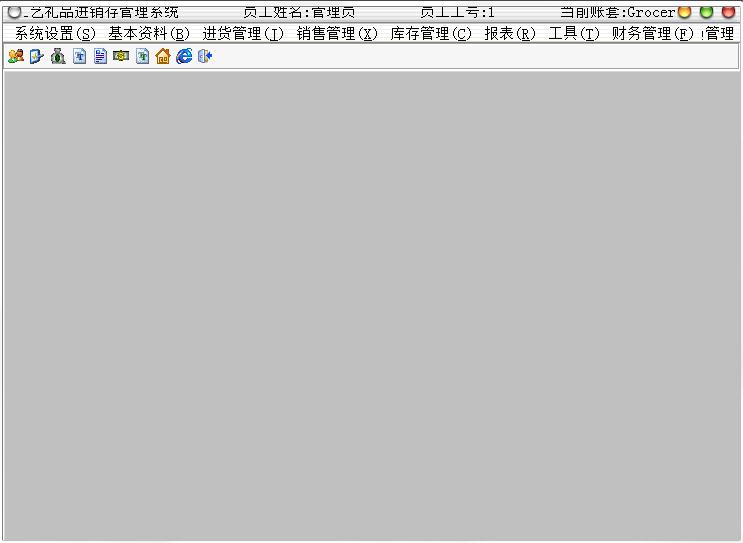Open the 进货管理(J) menu
The height and width of the screenshot is (543, 743).
pos(243,34)
